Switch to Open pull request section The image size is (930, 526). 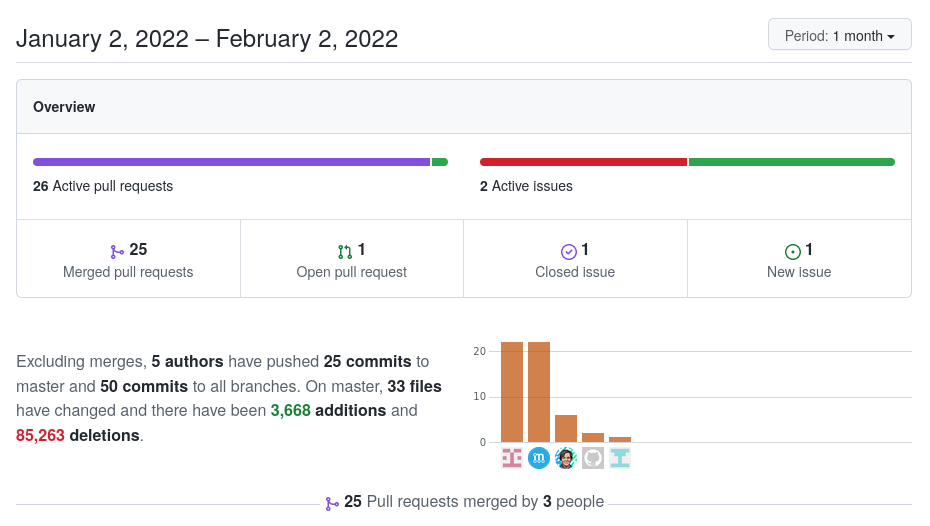pos(352,272)
